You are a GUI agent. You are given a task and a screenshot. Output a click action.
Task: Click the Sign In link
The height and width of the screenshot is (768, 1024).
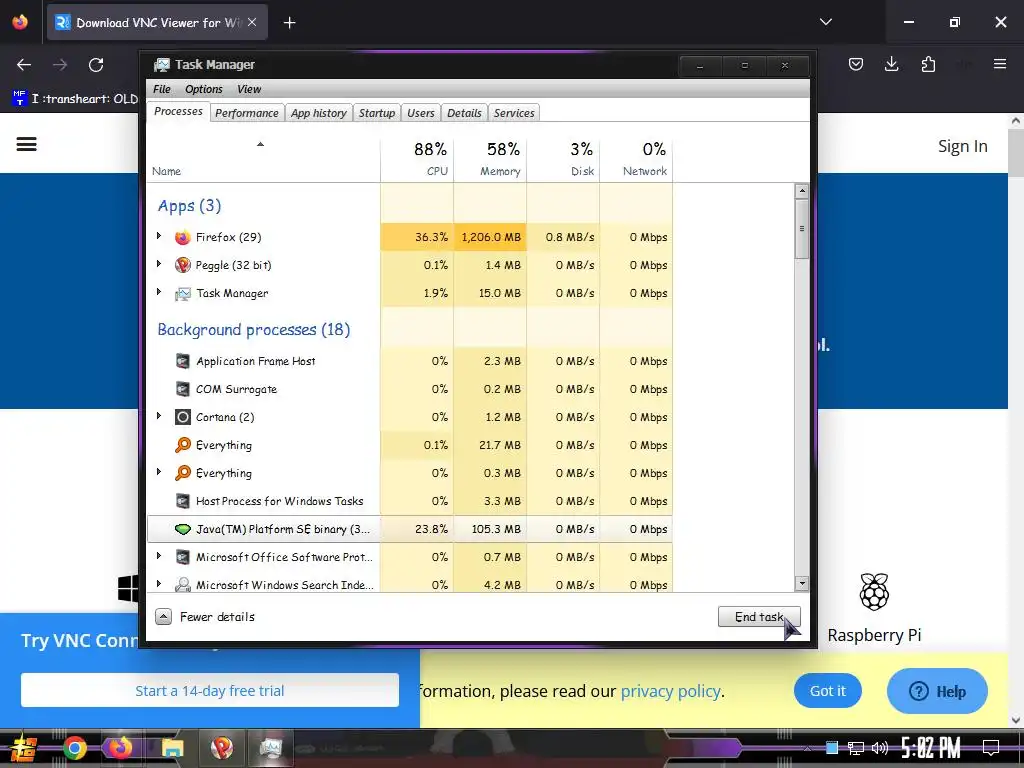tap(963, 146)
